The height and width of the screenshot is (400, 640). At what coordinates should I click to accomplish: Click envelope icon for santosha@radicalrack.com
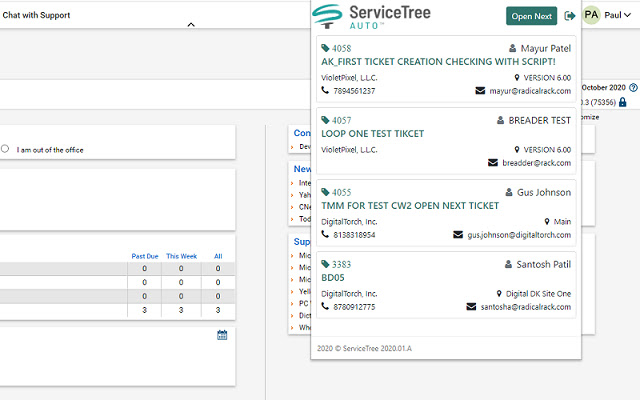(x=471, y=307)
